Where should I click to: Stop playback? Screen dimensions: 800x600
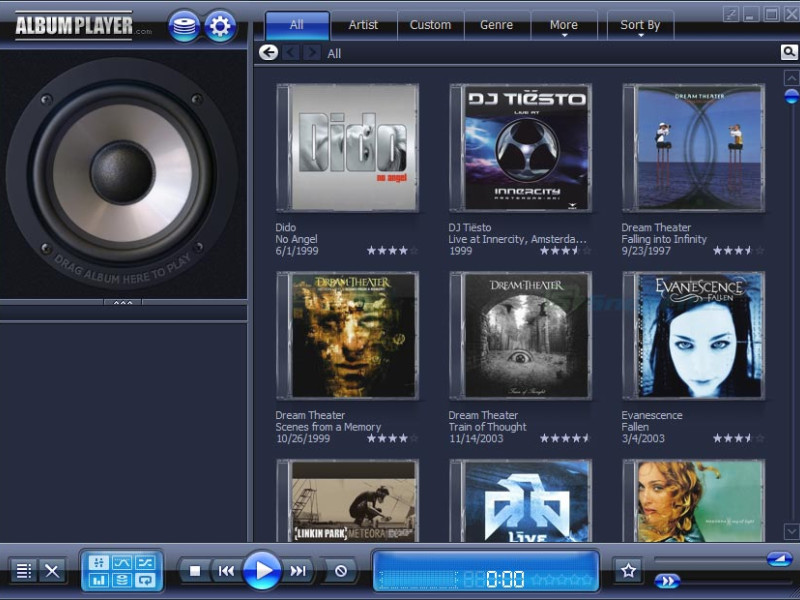tap(194, 570)
